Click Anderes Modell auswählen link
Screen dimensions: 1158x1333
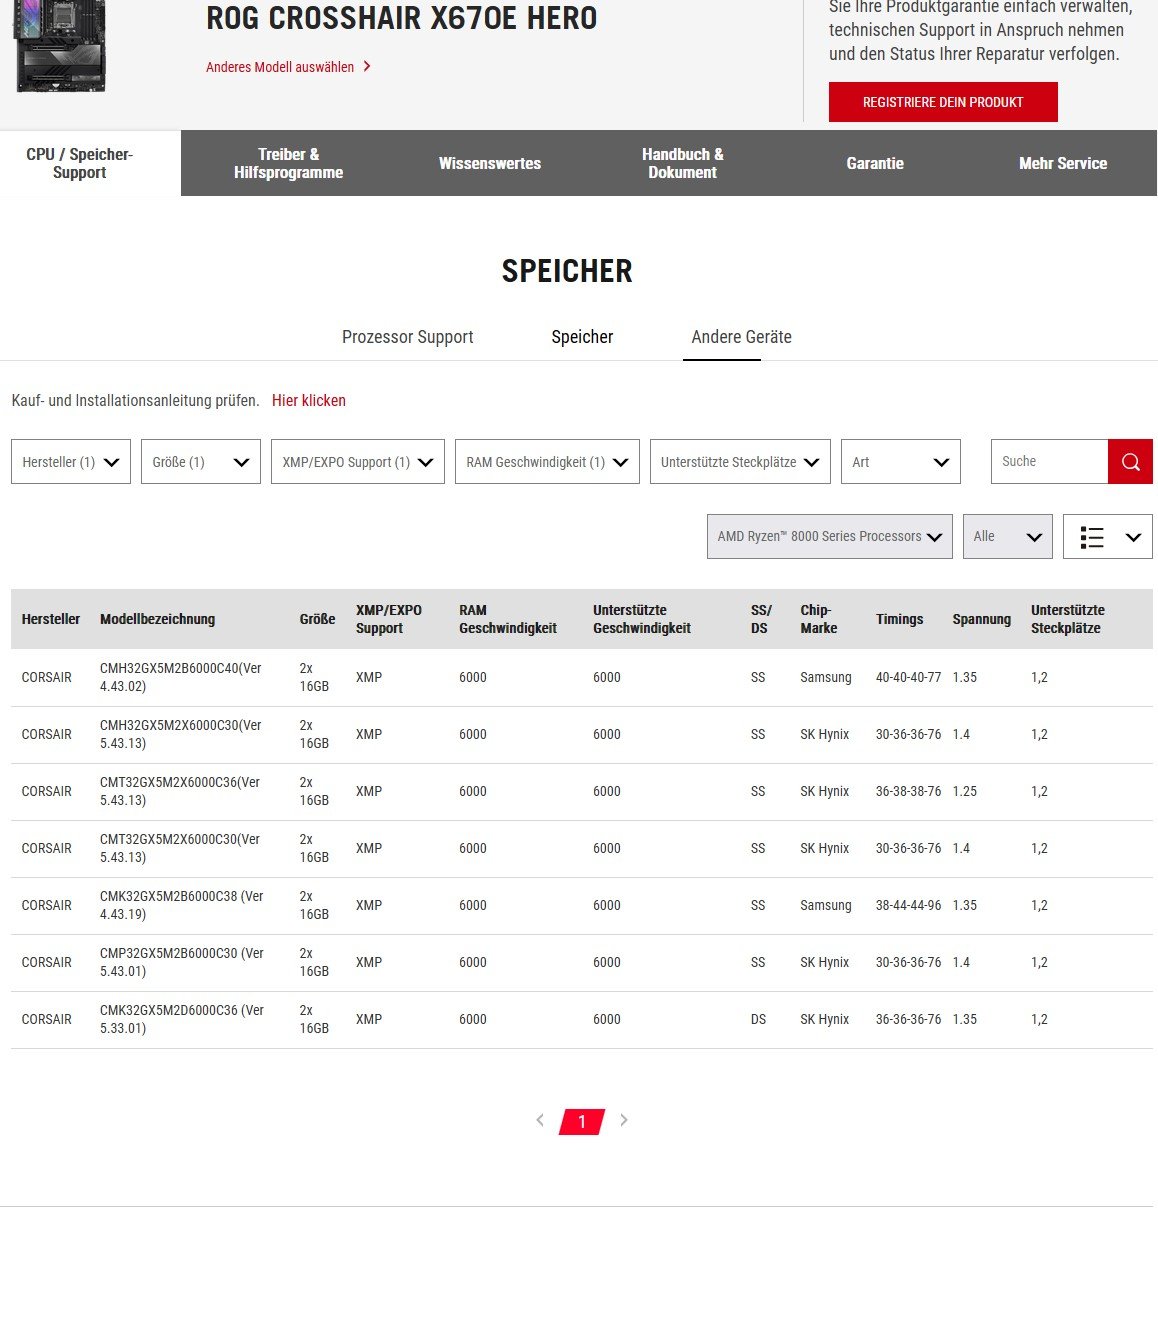(288, 67)
